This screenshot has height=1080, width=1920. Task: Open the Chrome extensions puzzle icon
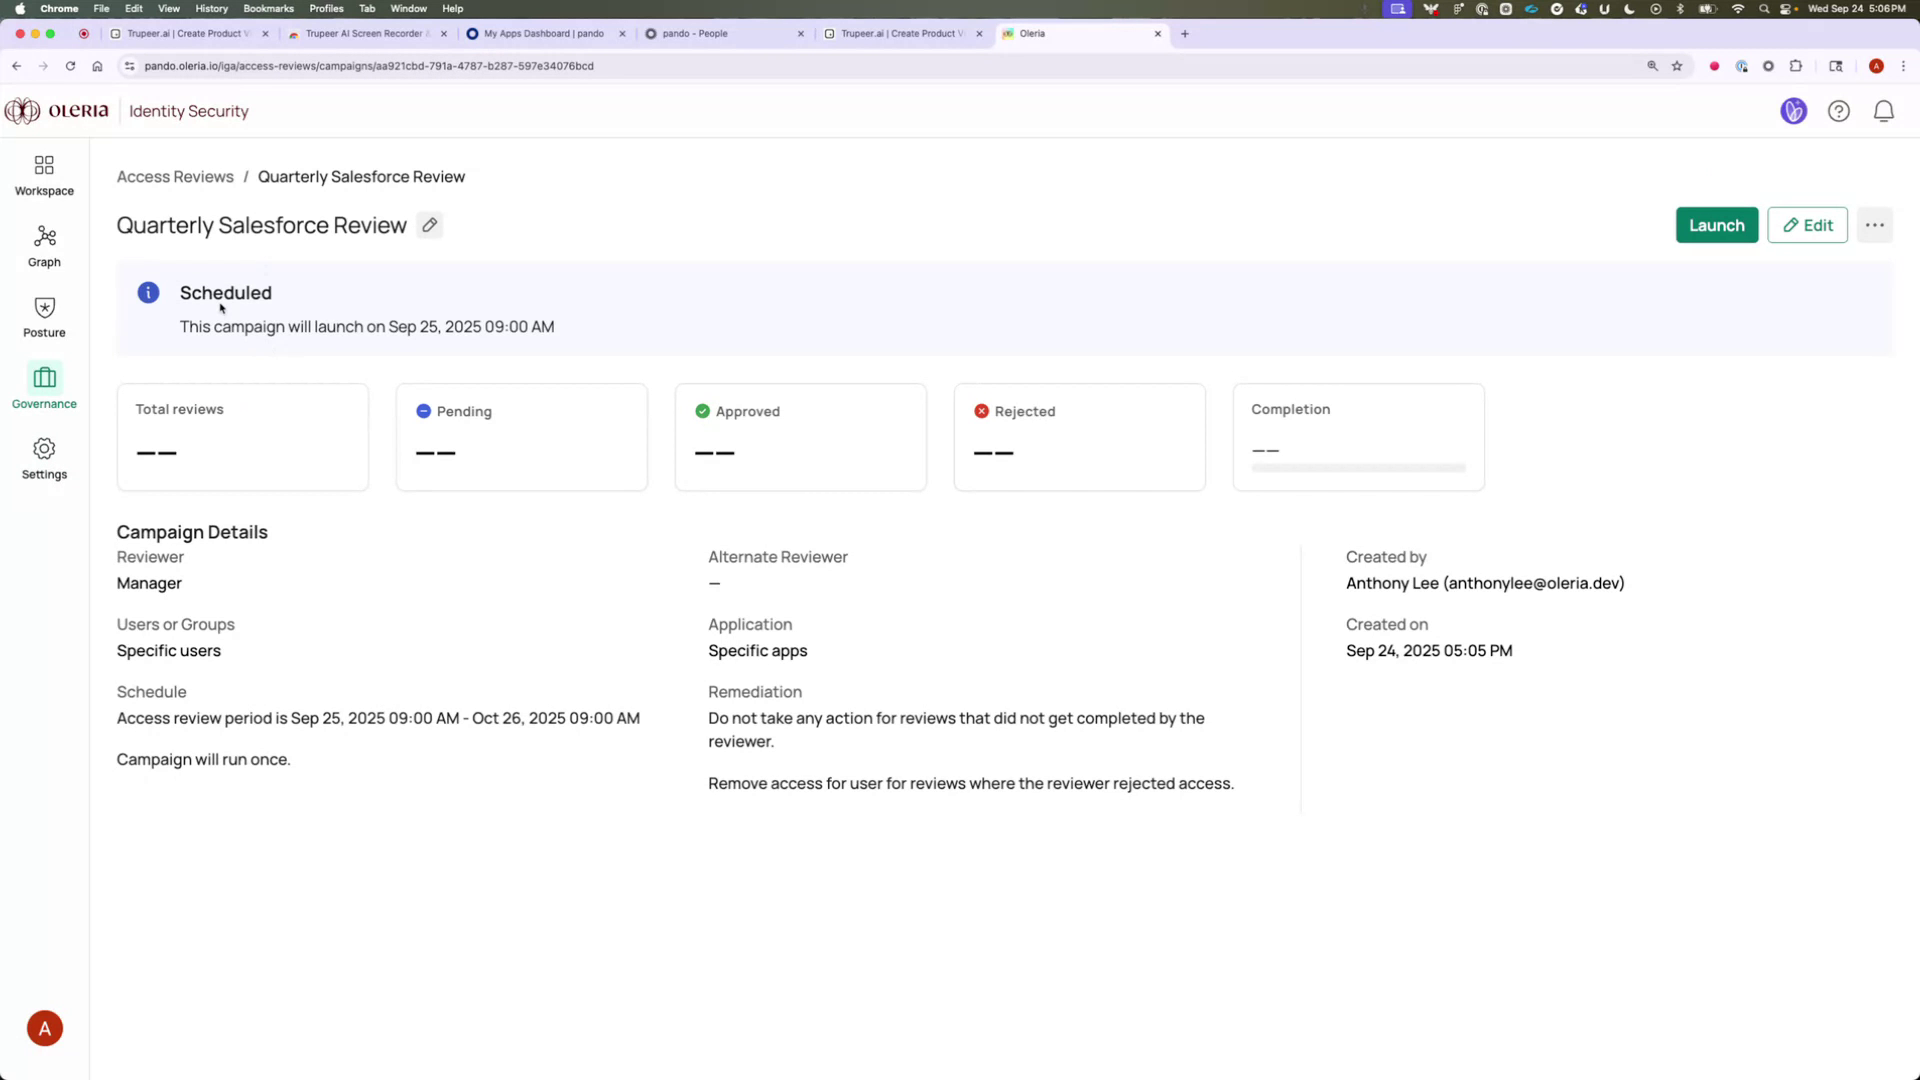[x=1795, y=66]
